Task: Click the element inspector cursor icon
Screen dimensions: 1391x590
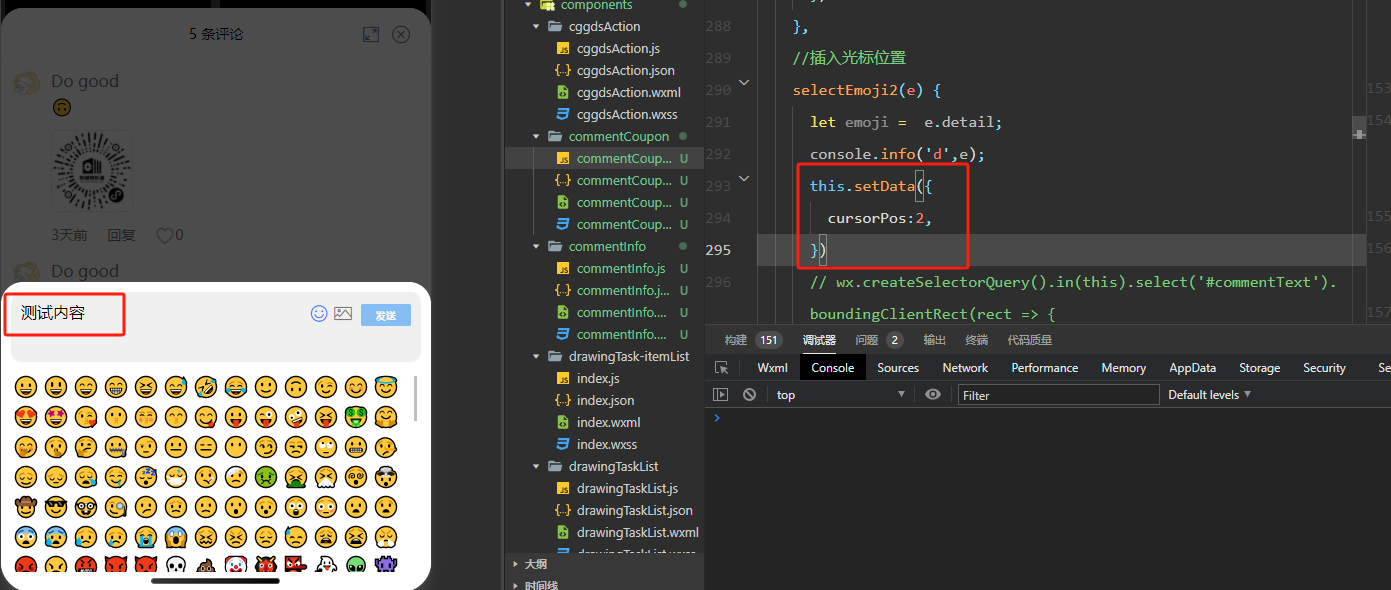Action: tap(721, 368)
